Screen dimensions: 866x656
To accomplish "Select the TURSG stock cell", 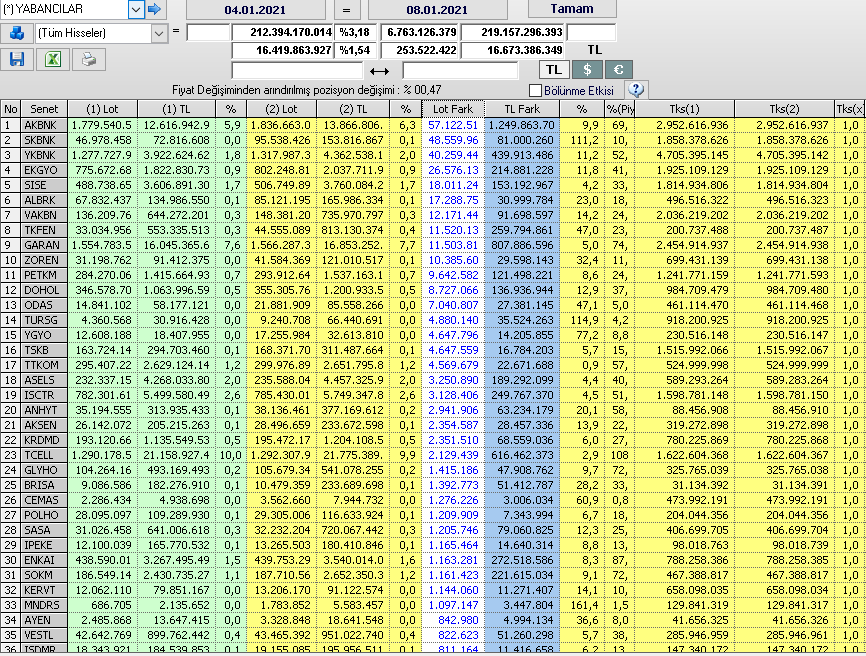I will 44,320.
